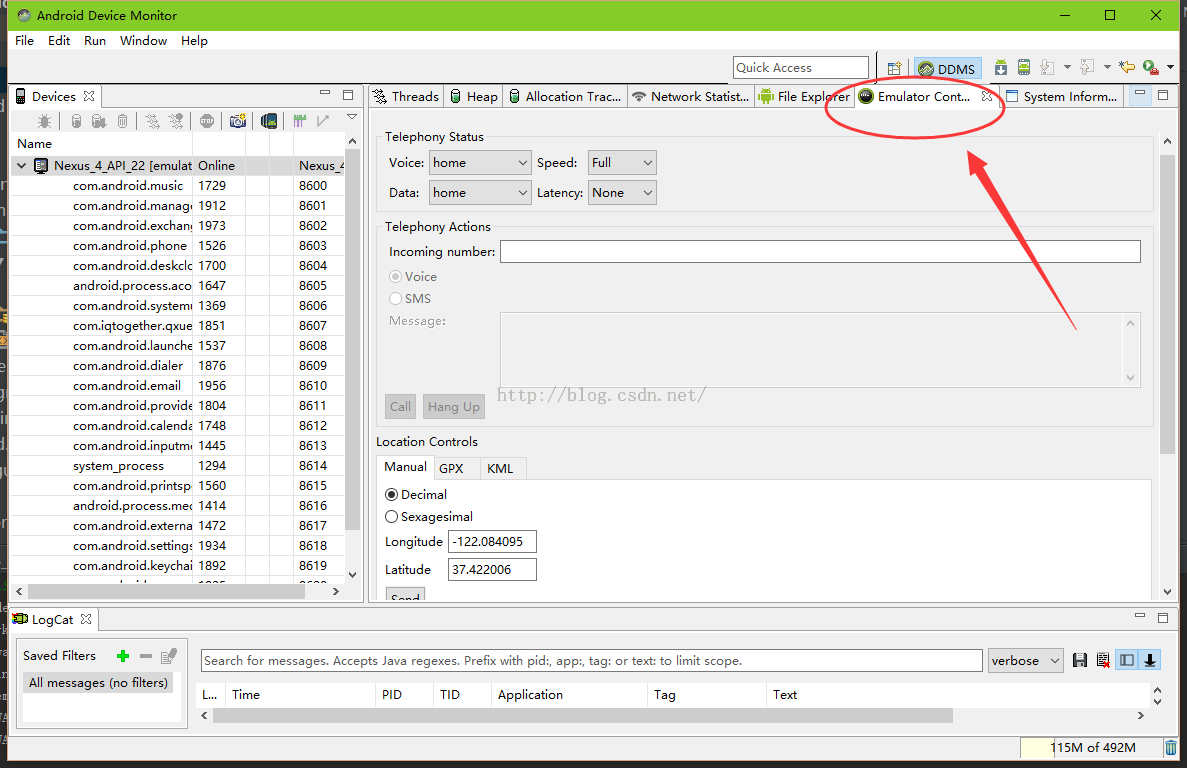Click the Hang Up button
This screenshot has height=768, width=1187.
pyautogui.click(x=453, y=407)
